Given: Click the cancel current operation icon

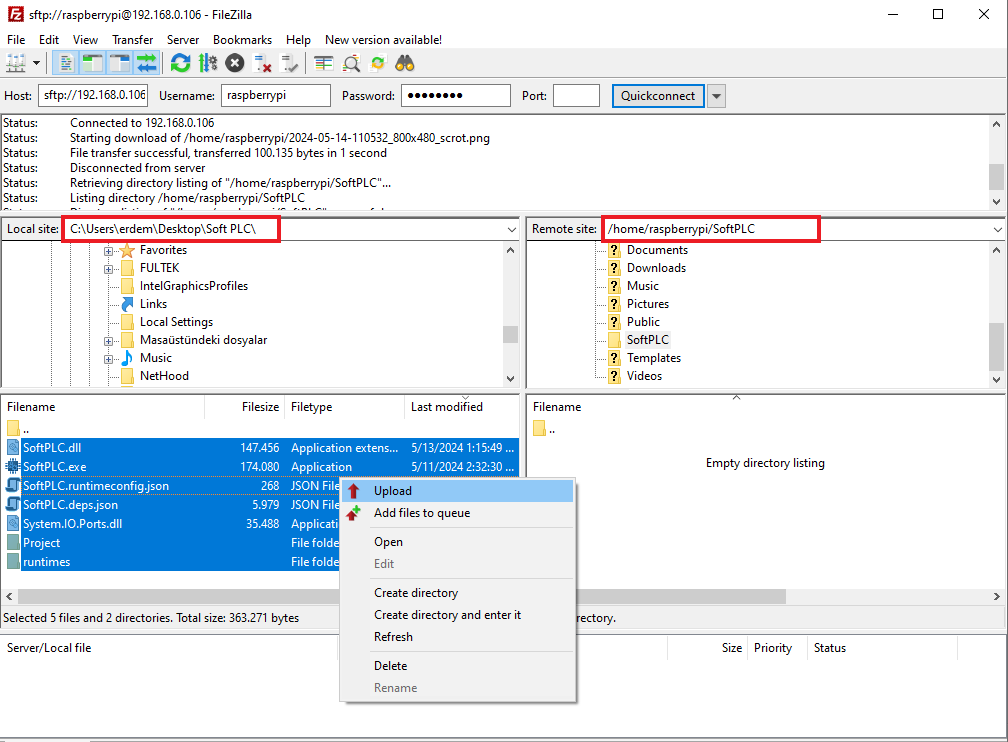Looking at the screenshot, I should pyautogui.click(x=235, y=64).
